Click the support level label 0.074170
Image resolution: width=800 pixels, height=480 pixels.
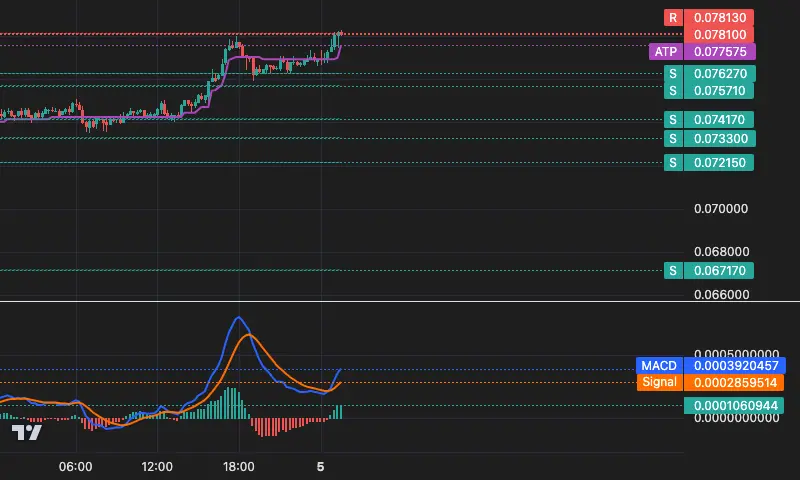point(709,120)
